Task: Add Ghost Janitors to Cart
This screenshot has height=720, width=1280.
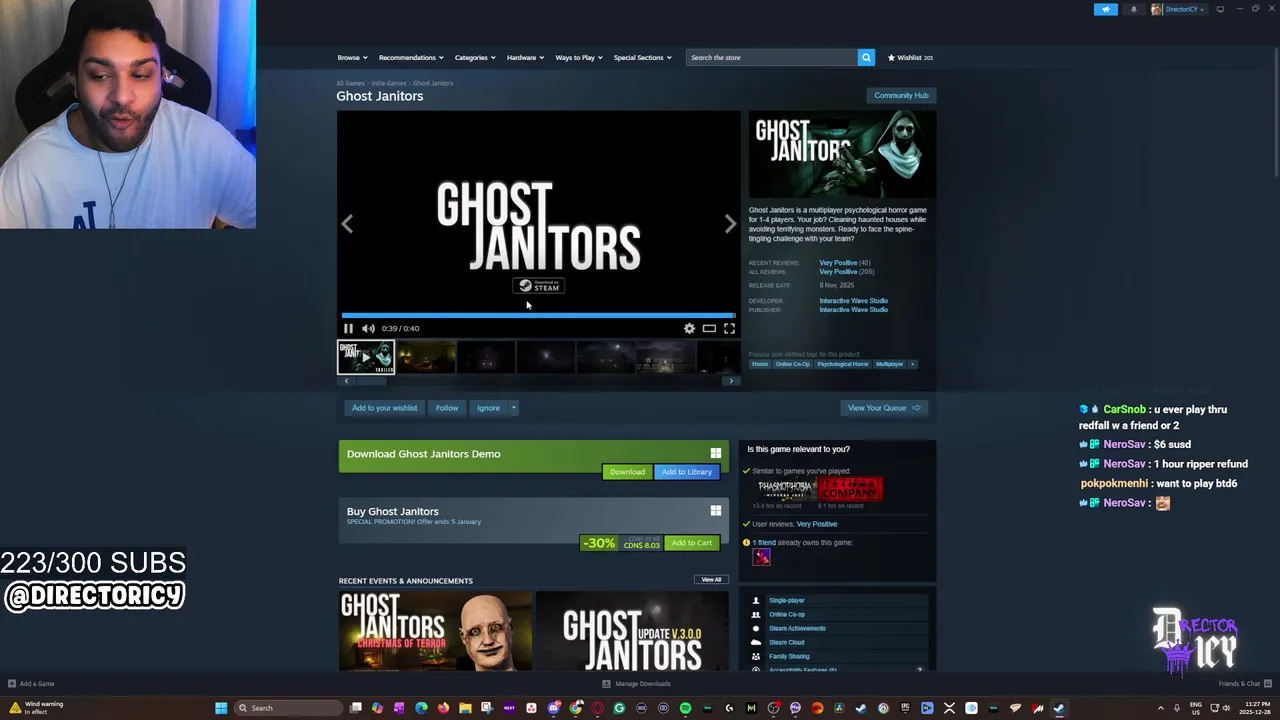Action: (x=692, y=543)
